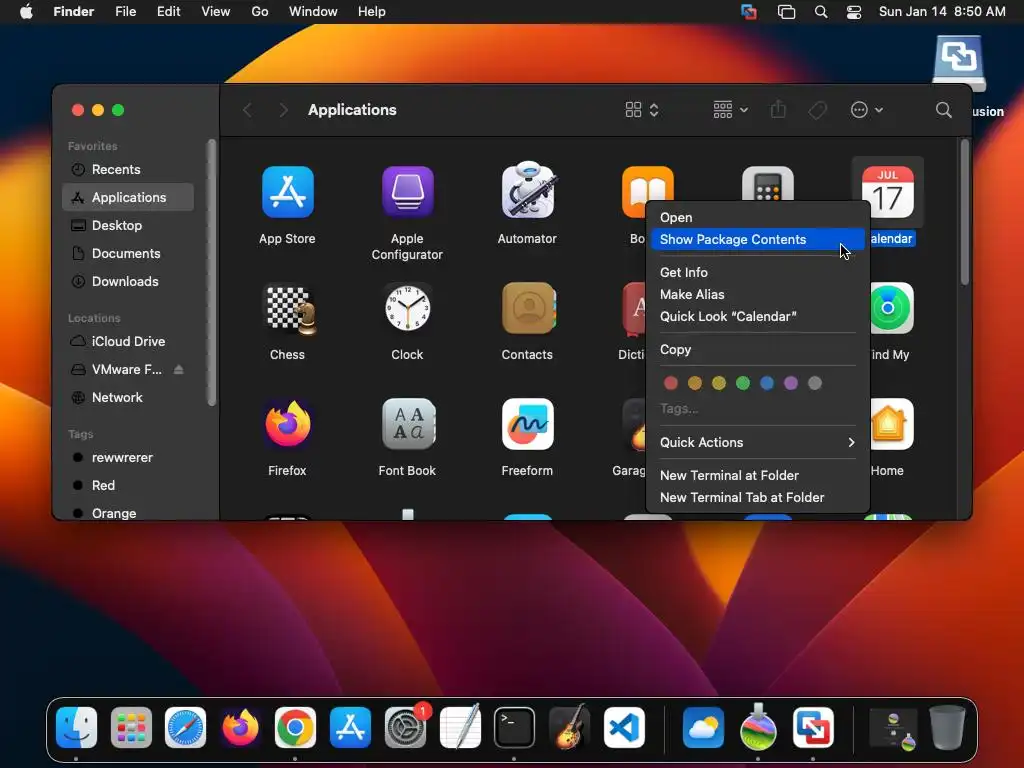Image resolution: width=1024 pixels, height=768 pixels.
Task: Click Spotlight search in menu bar
Action: 821,12
